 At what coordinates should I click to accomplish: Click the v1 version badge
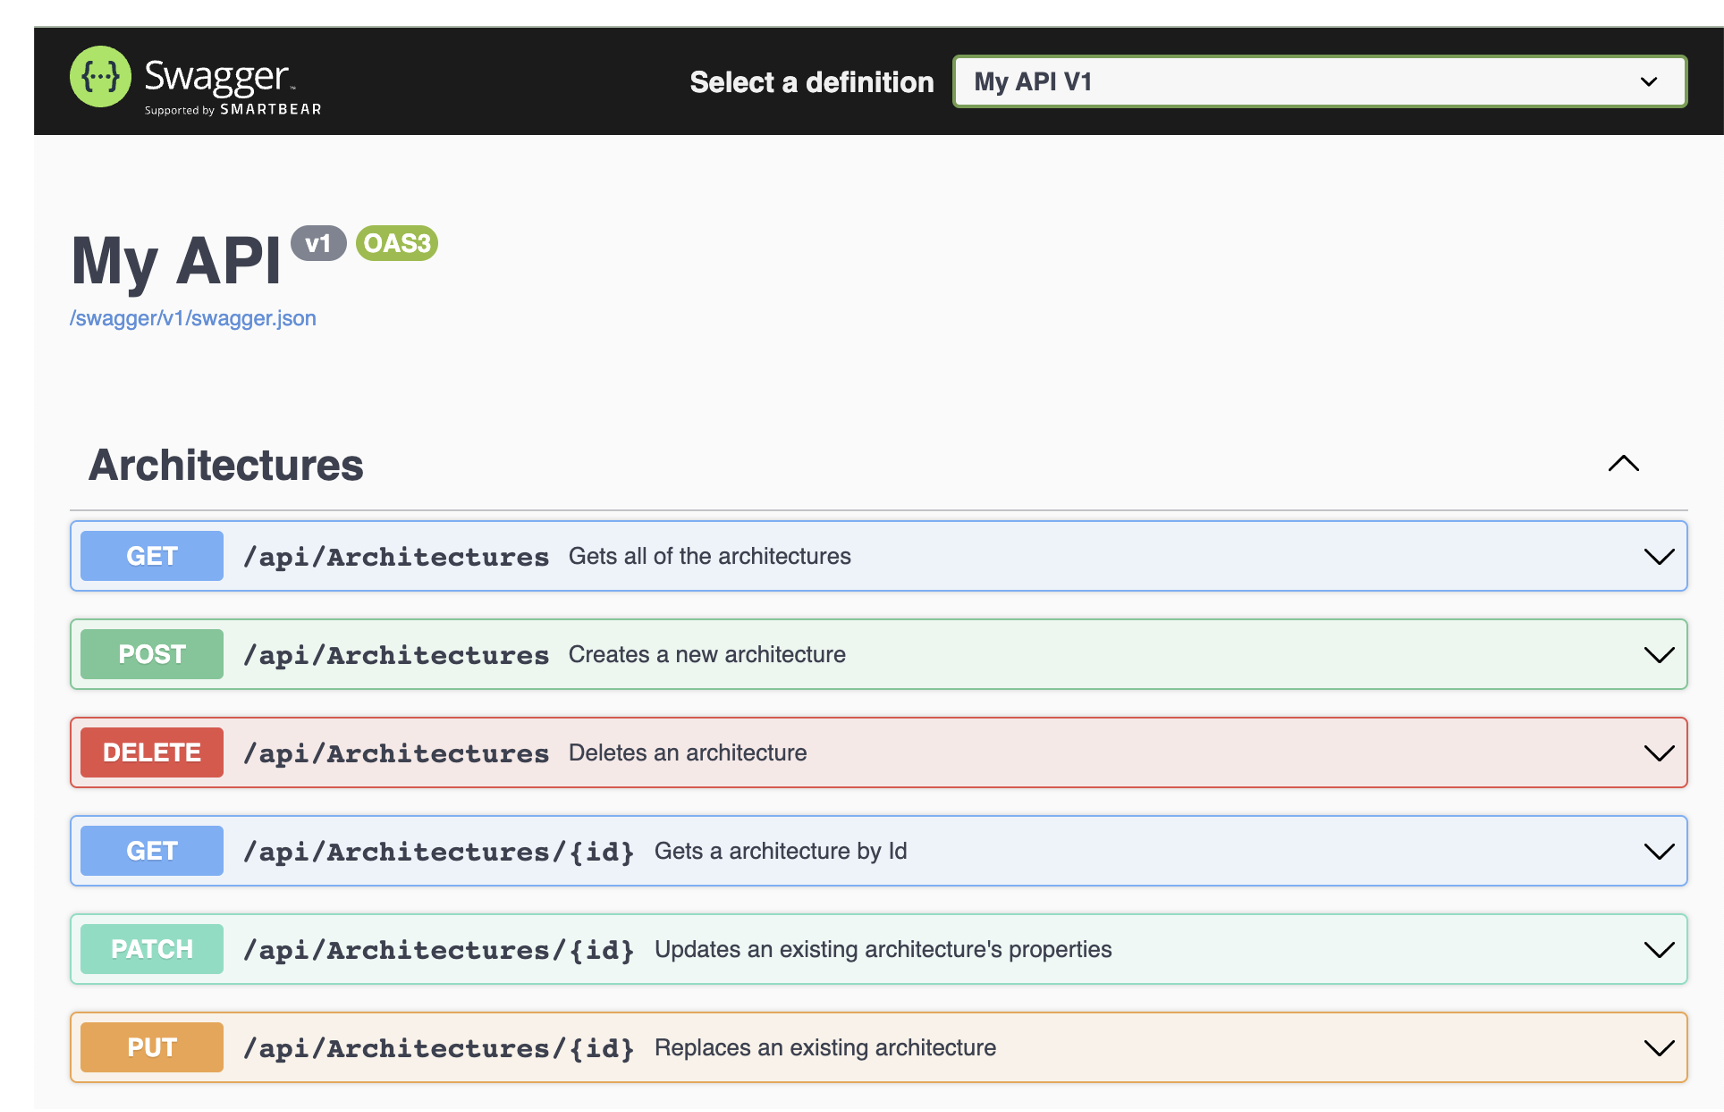[x=318, y=243]
